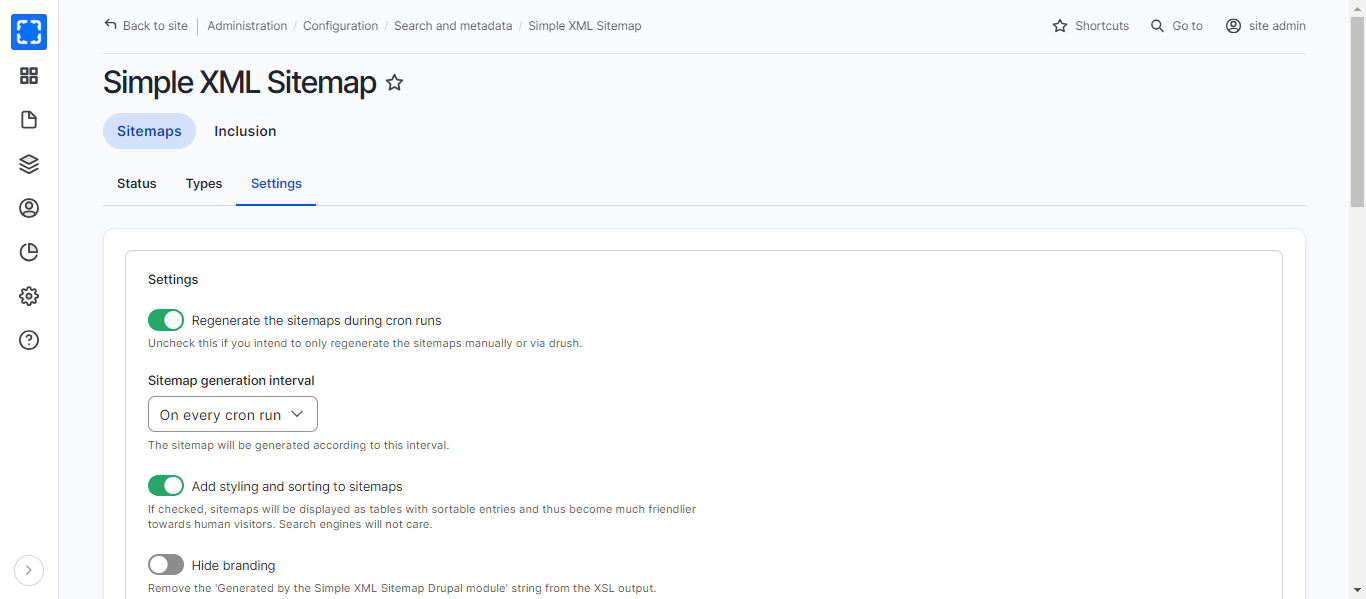Open the Content page icon in sidebar
This screenshot has height=599, width=1366.
[x=29, y=120]
